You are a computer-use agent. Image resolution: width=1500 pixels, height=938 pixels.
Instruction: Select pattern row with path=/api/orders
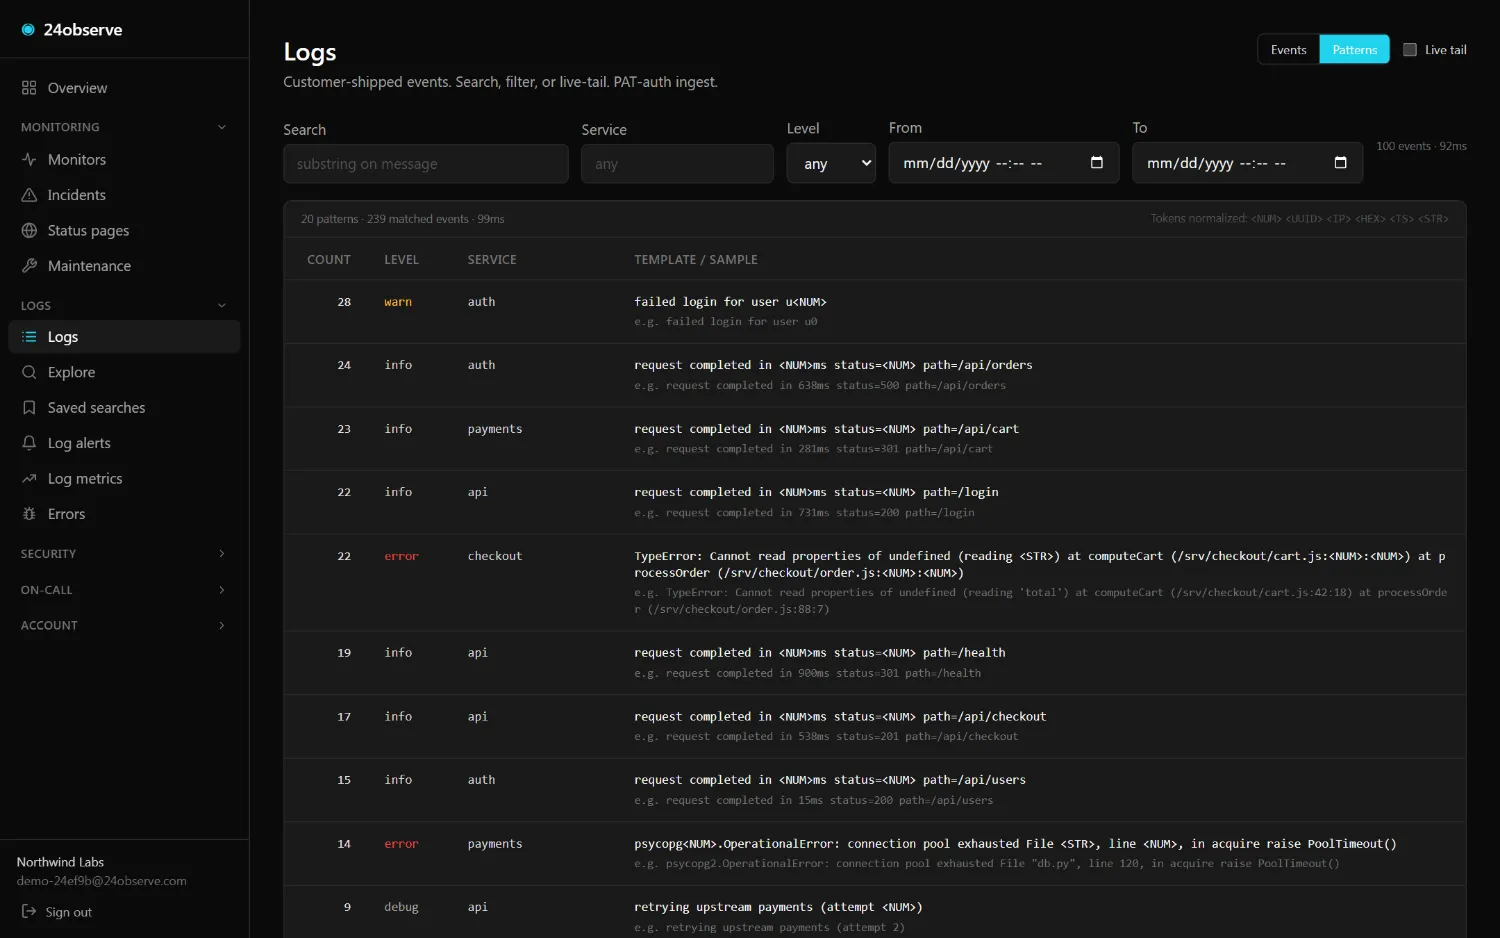pos(875,375)
